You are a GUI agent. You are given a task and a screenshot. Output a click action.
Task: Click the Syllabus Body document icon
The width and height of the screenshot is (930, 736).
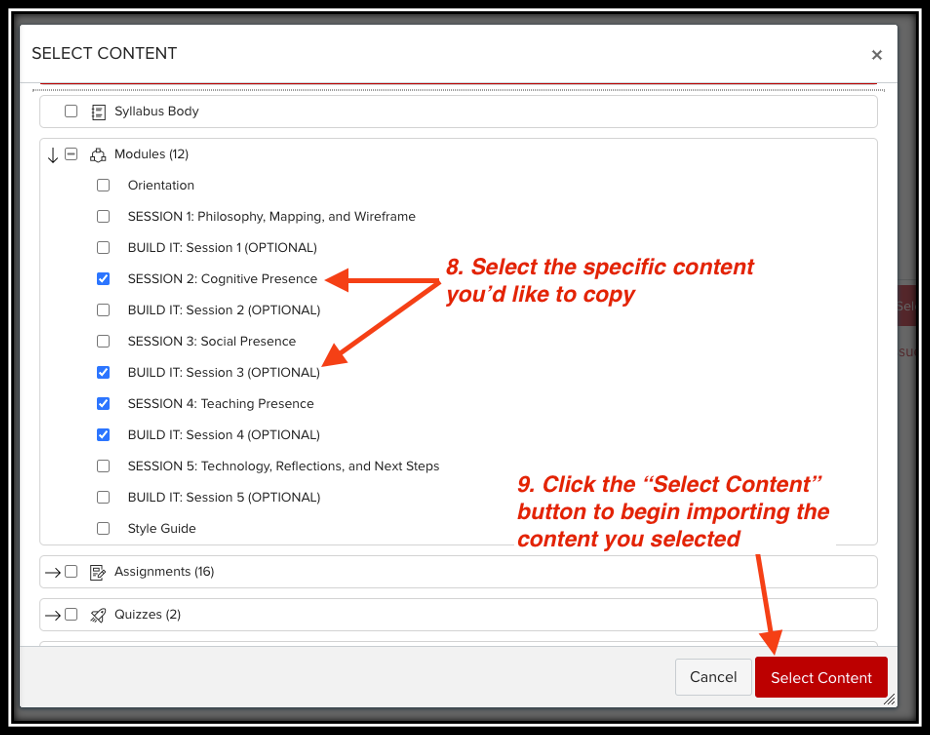pyautogui.click(x=98, y=112)
